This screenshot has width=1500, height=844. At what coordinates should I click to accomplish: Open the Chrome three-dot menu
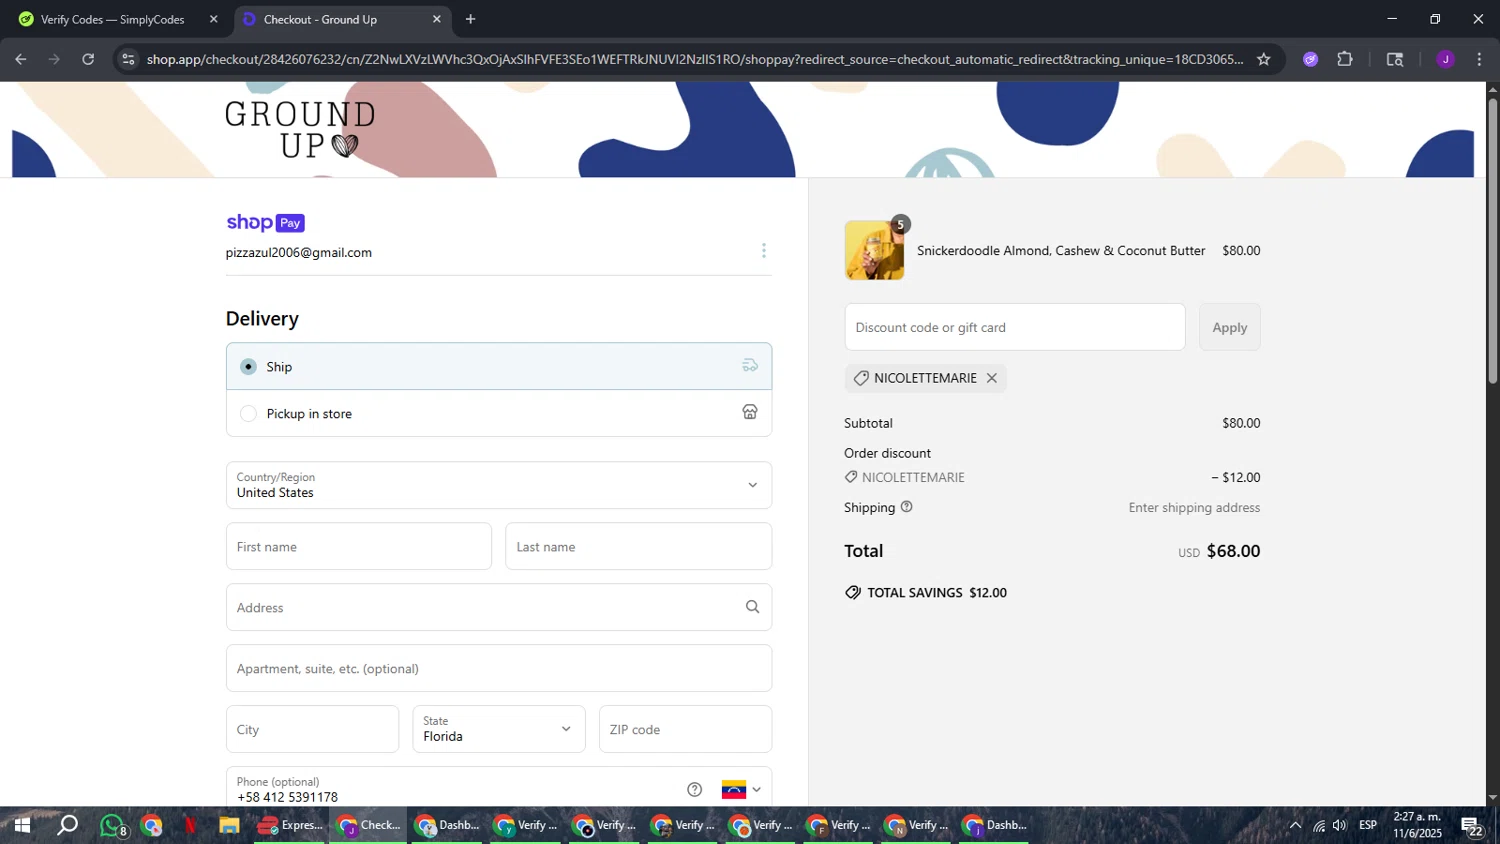click(1479, 59)
